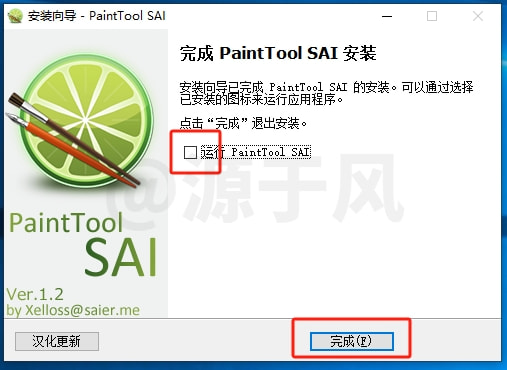Select the heading 完成 PaintTool SAI 安装
The height and width of the screenshot is (370, 507).
[x=278, y=53]
